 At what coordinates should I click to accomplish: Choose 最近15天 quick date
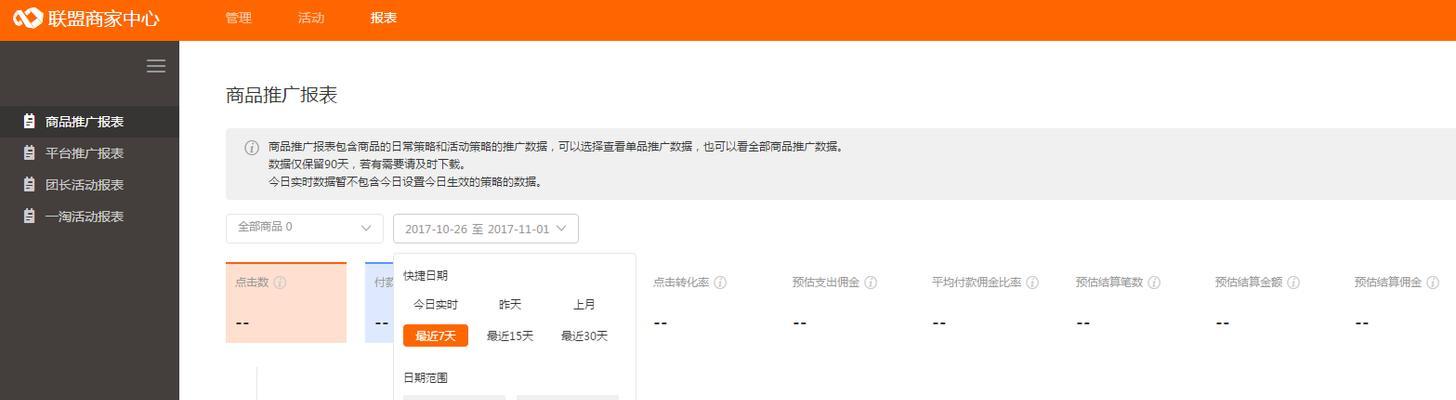pos(510,336)
